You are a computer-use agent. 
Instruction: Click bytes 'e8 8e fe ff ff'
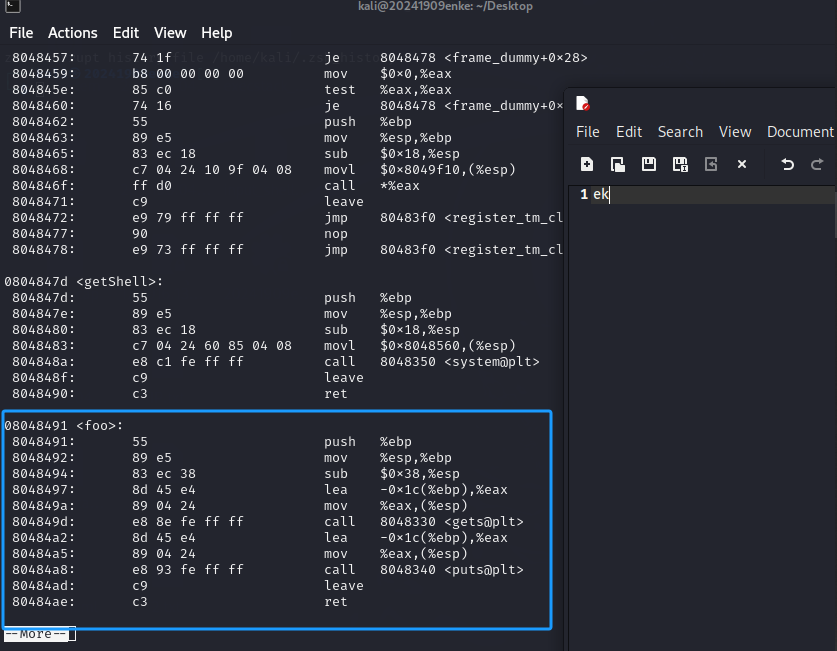pos(188,522)
